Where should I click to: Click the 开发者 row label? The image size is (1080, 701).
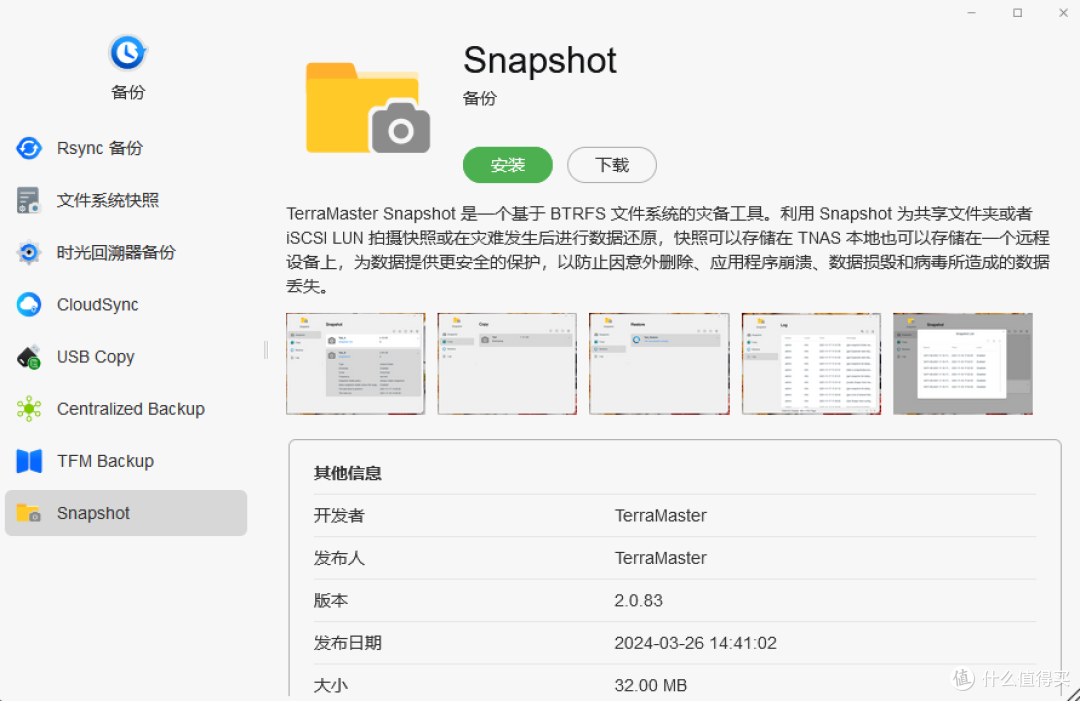[339, 515]
